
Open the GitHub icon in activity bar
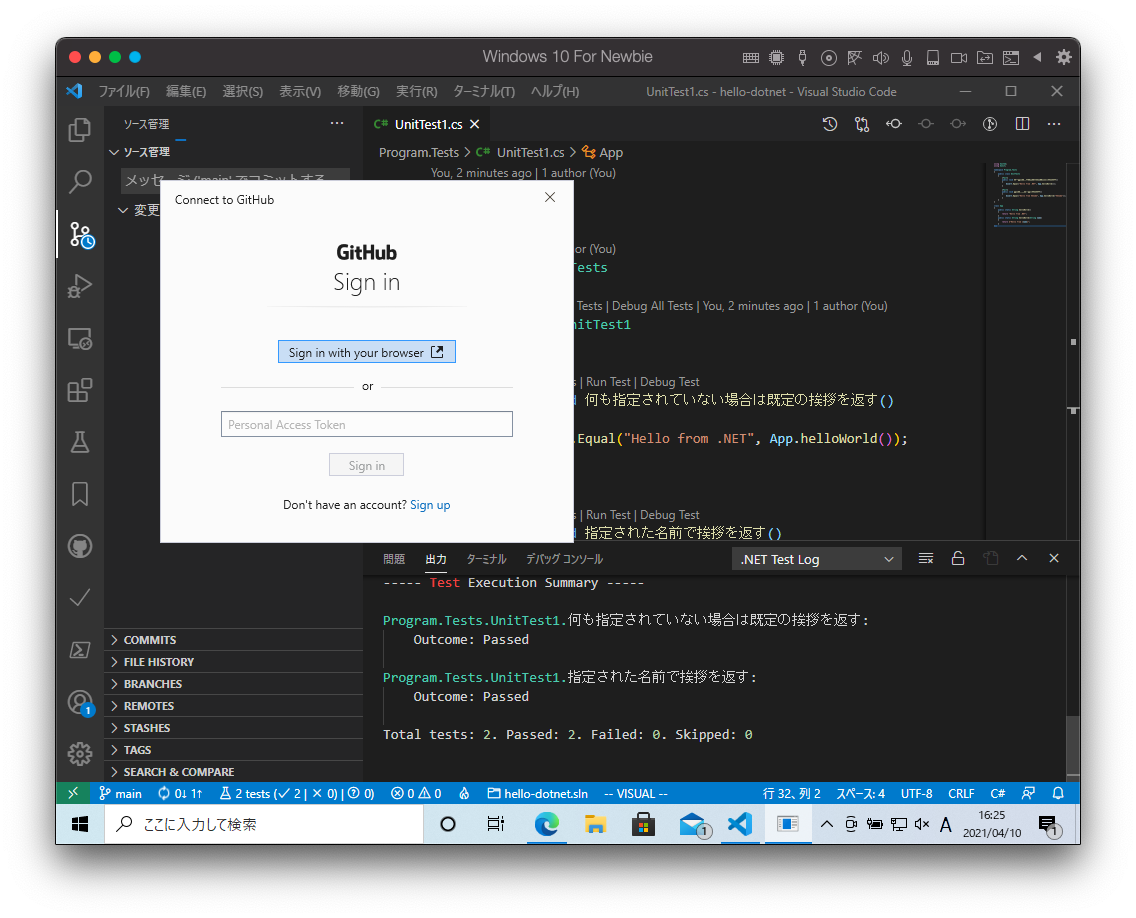point(80,546)
